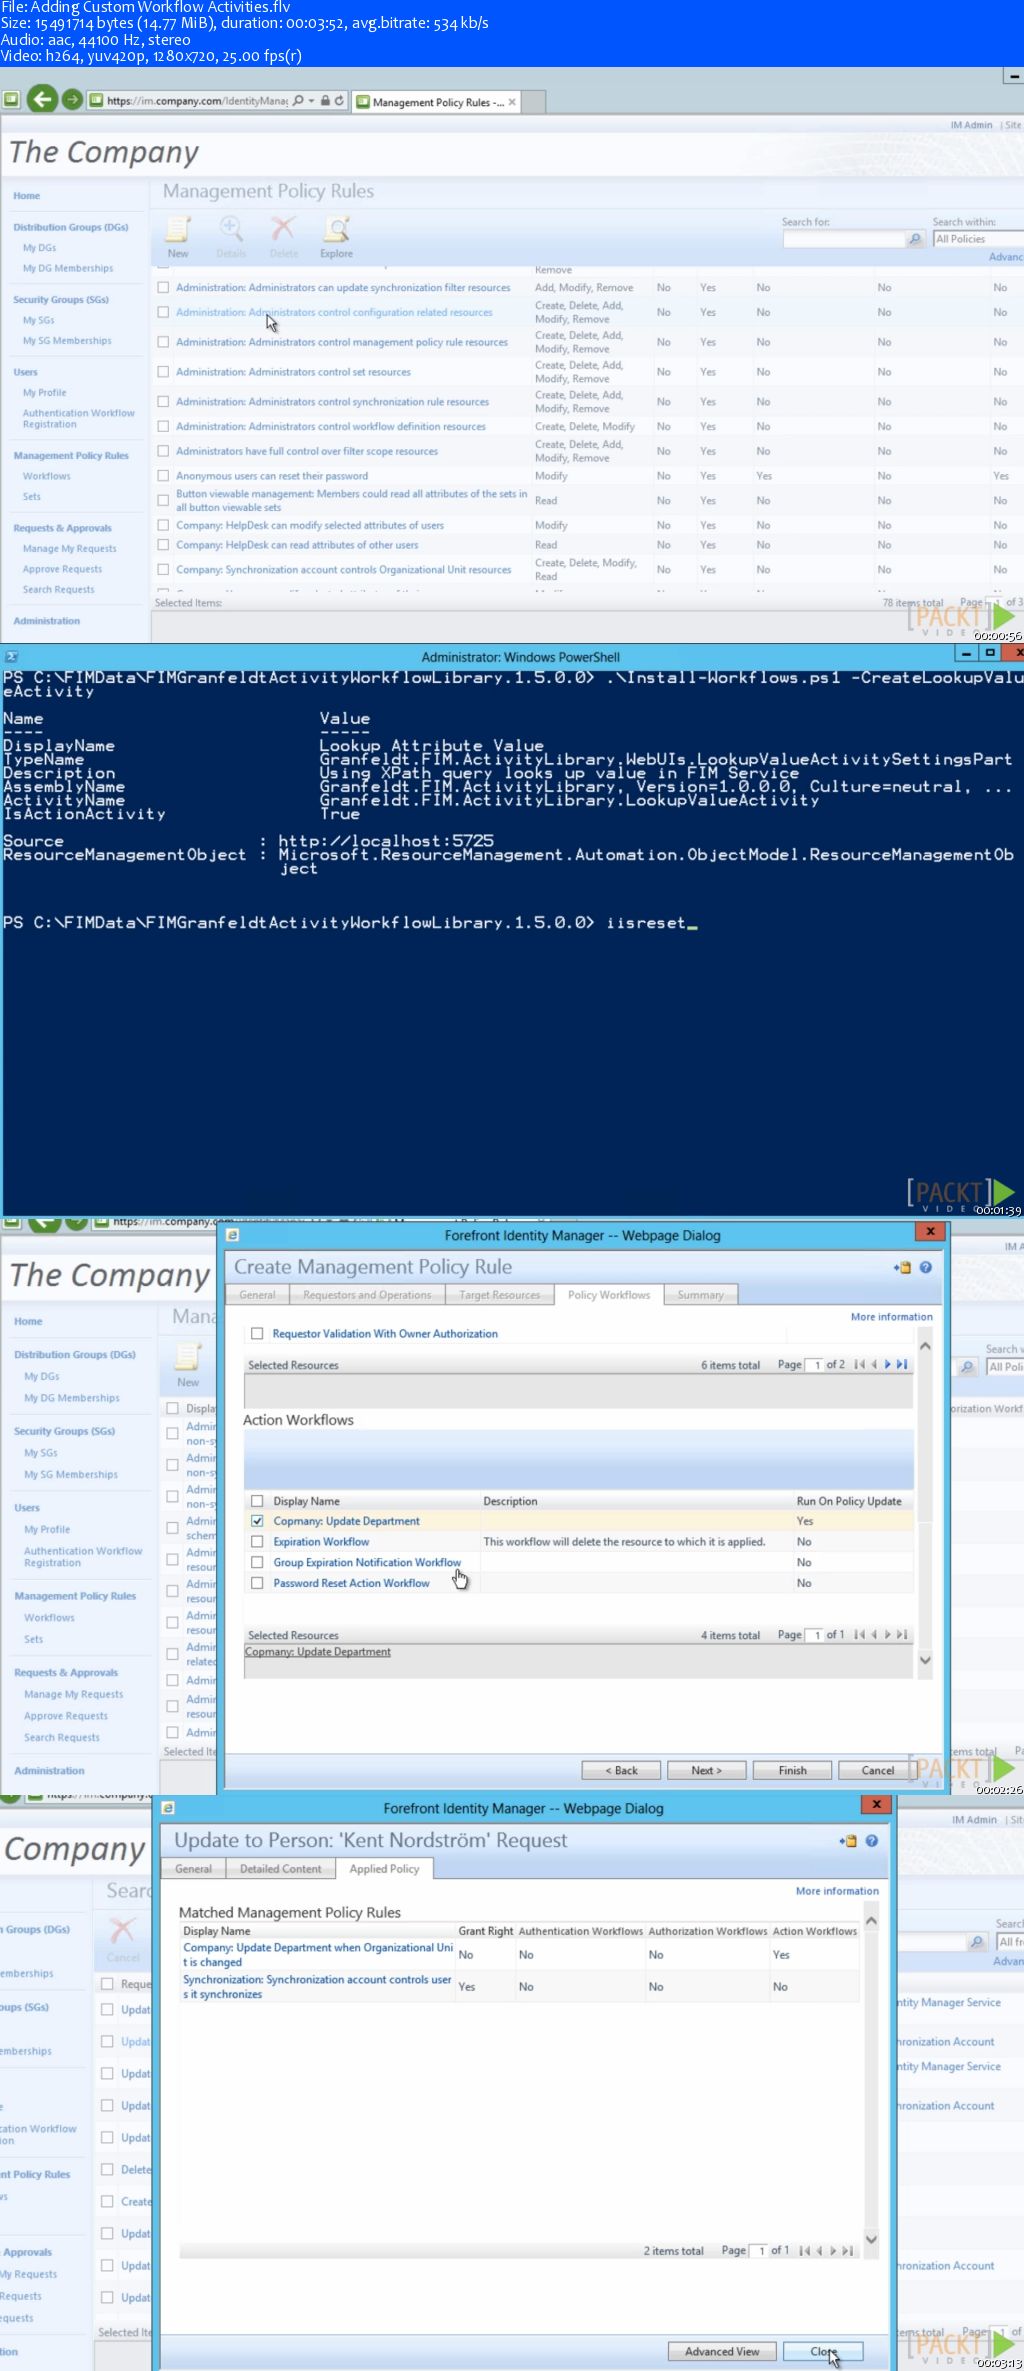Open the Search within All Policies dropdown

tap(977, 239)
